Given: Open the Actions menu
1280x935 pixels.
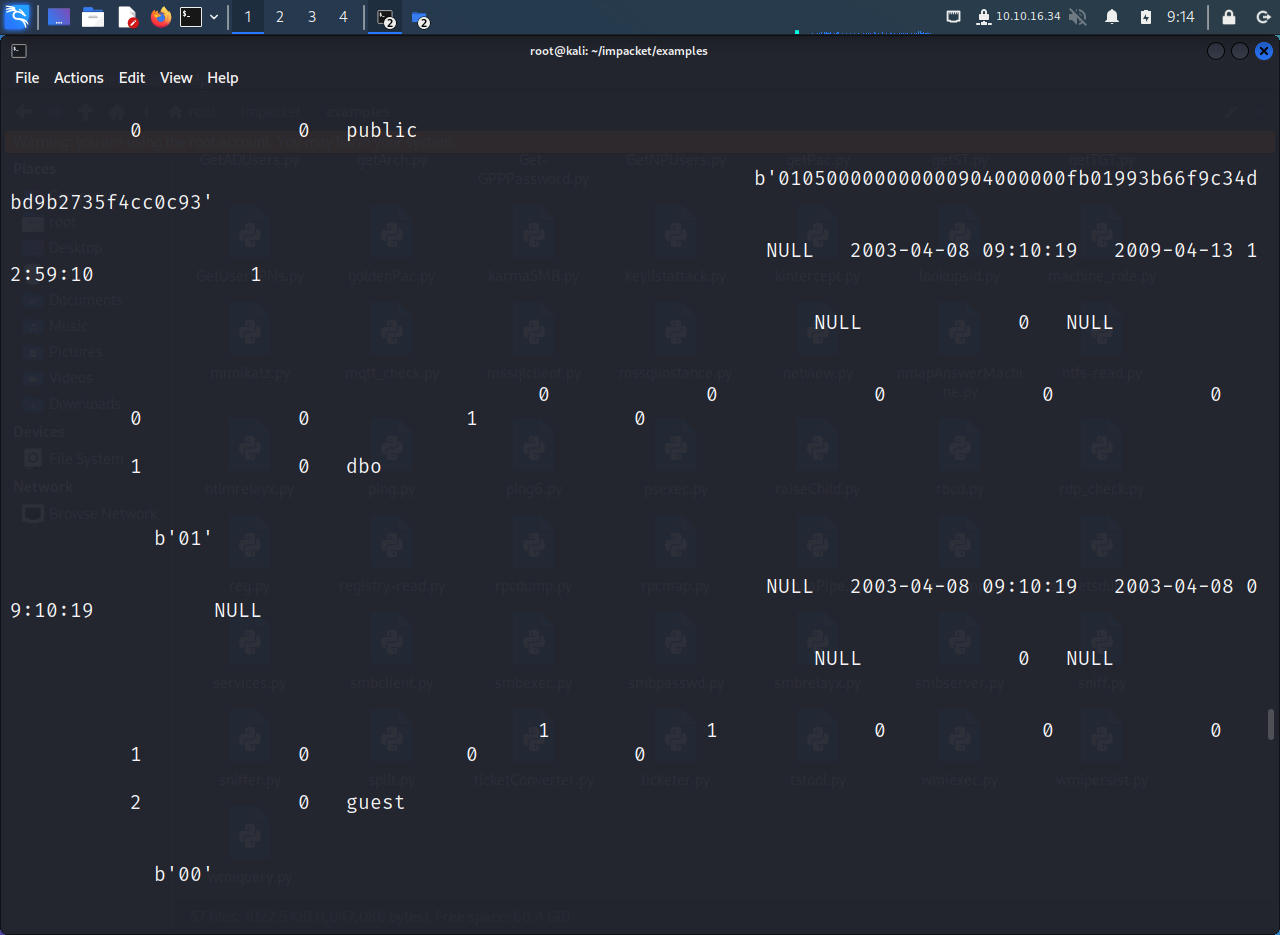Looking at the screenshot, I should [x=79, y=78].
